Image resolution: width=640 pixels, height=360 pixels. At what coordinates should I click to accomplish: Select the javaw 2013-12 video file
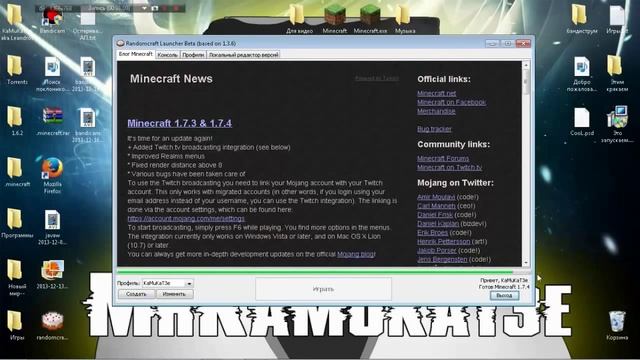click(x=52, y=227)
